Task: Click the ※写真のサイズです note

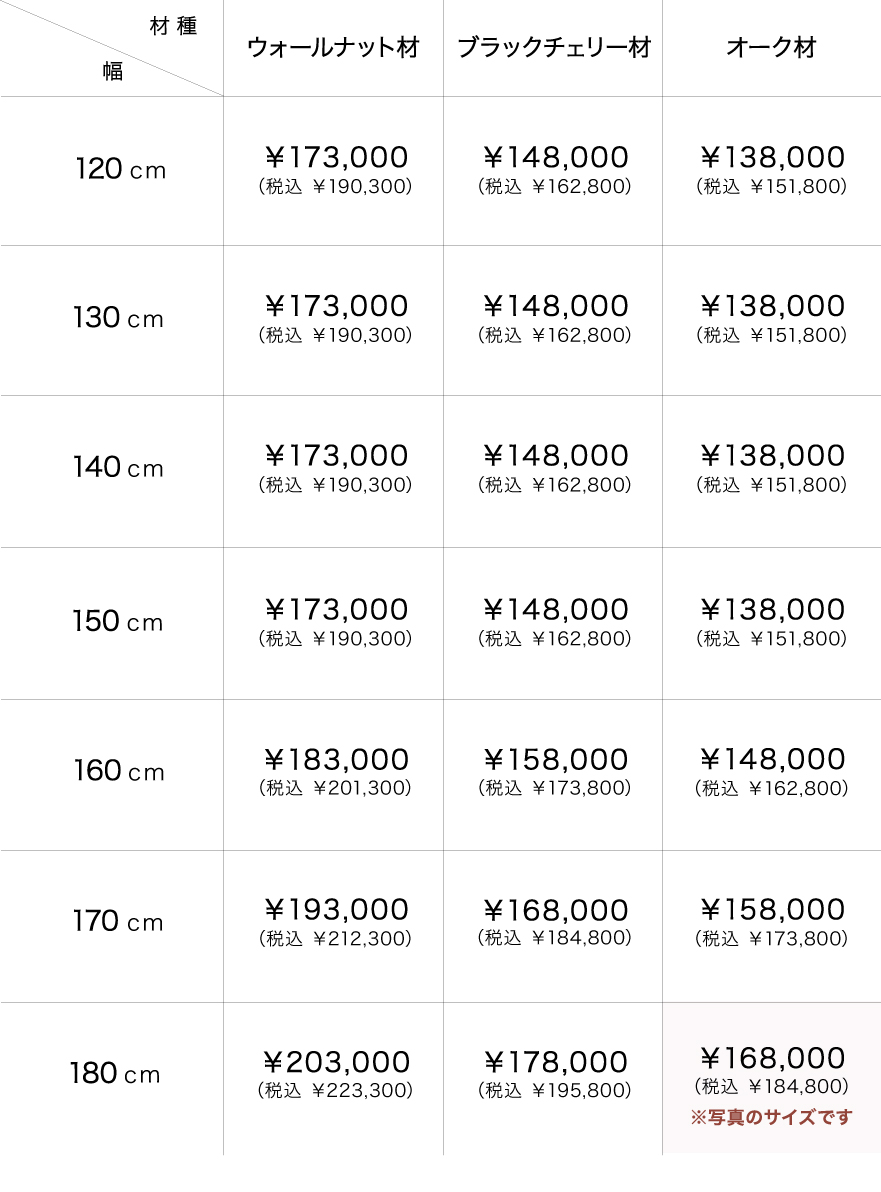Action: tap(772, 1117)
